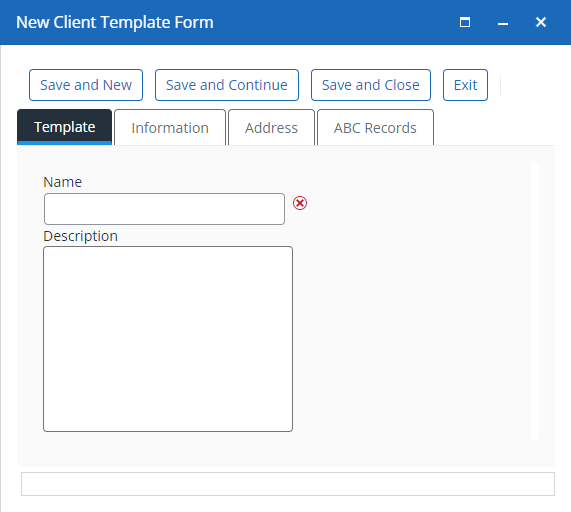Viewport: 571px width, 512px height.
Task: Click the Description field label
Action: [x=80, y=236]
